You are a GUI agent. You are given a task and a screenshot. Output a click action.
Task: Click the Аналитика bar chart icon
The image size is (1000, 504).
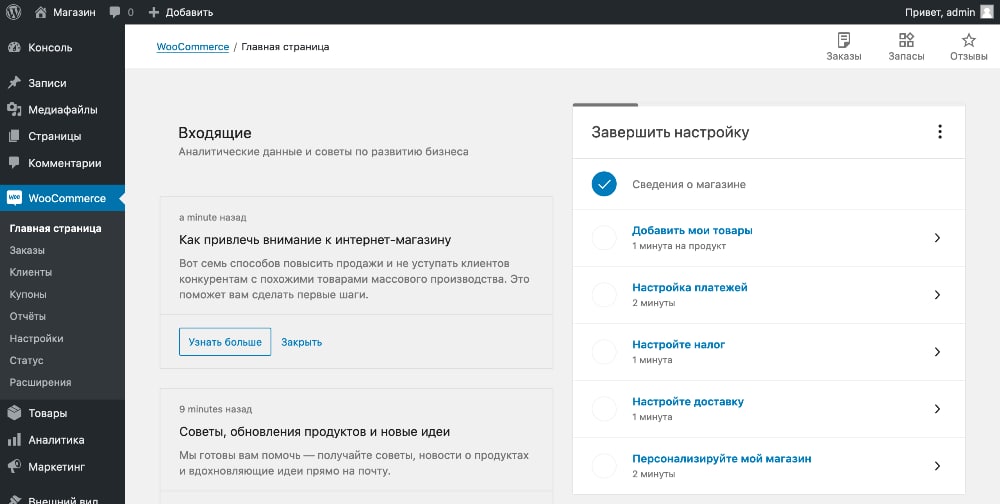[14, 440]
